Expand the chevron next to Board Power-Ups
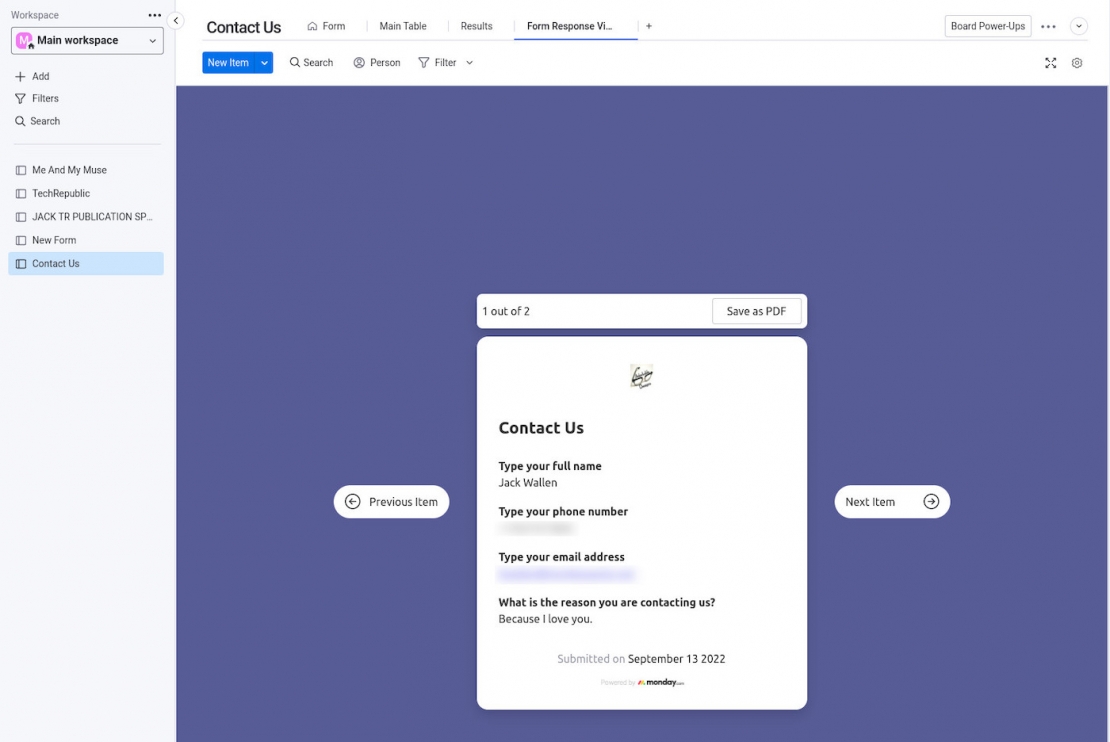 pos(1079,25)
